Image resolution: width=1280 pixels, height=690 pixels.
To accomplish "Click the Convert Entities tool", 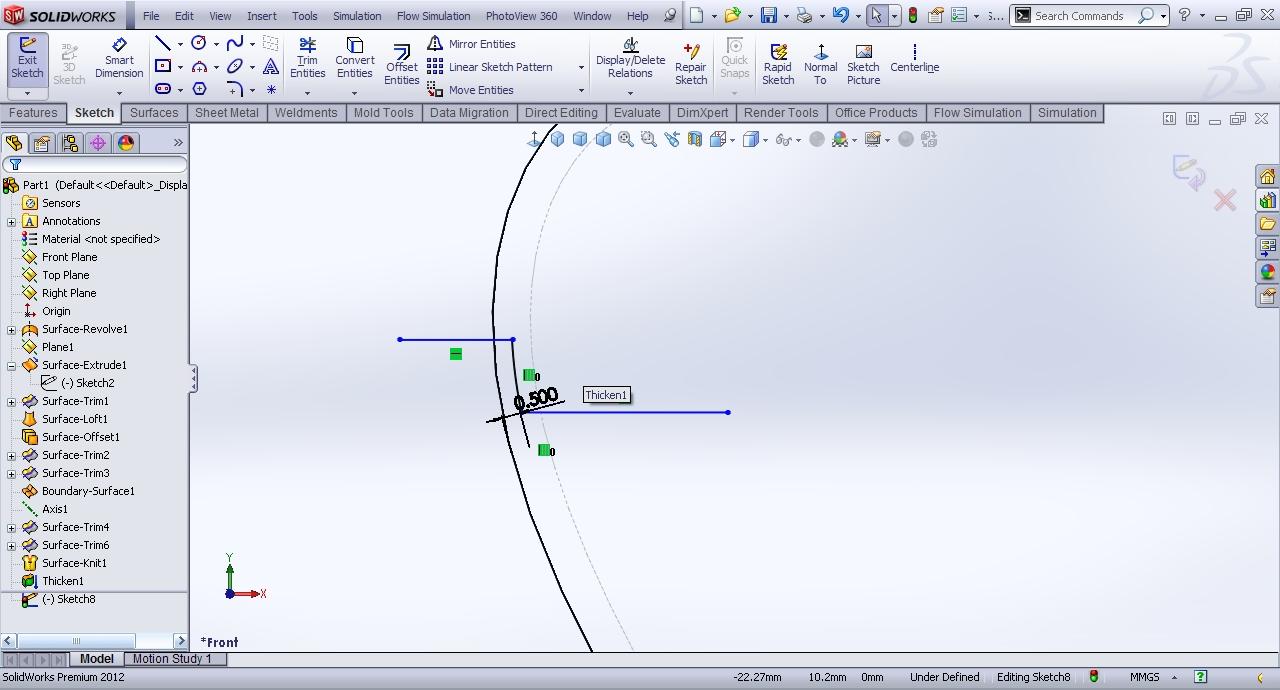I will click(354, 59).
